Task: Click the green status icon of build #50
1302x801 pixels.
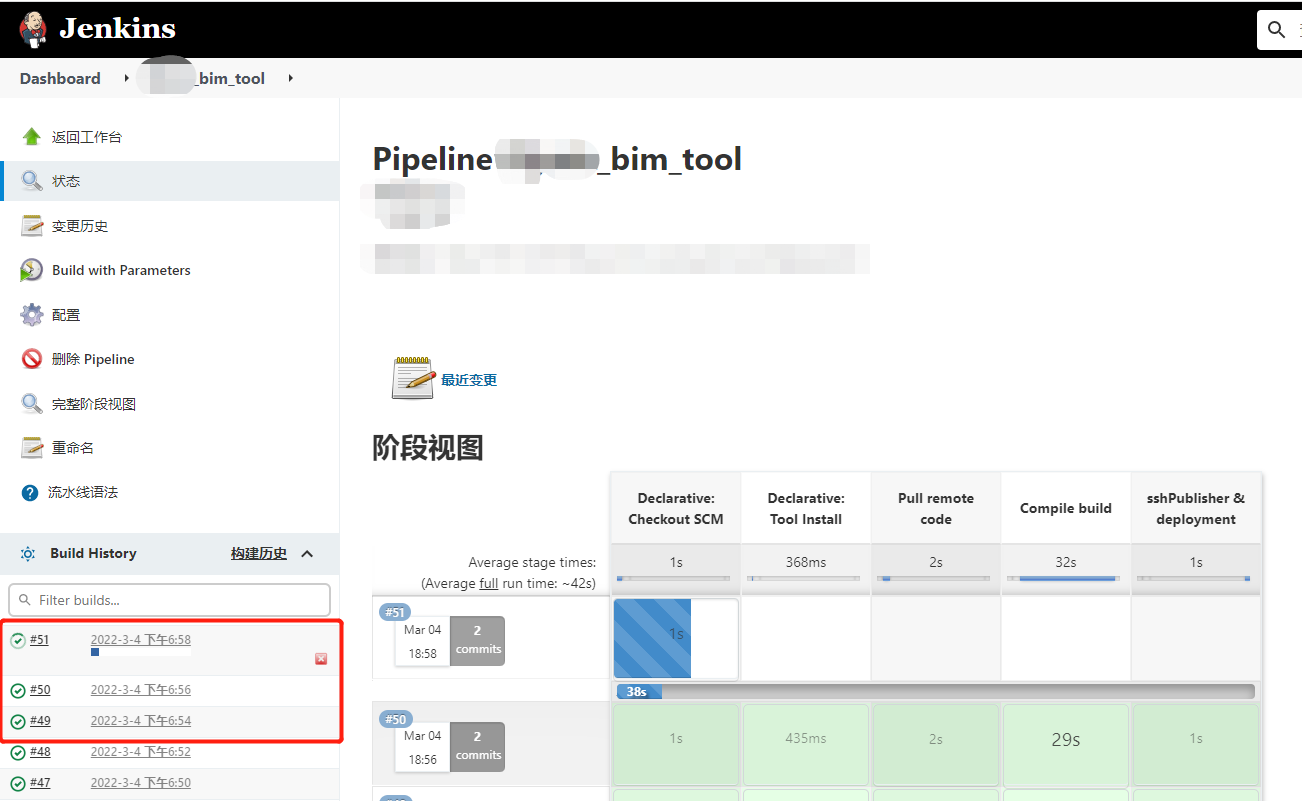Action: tap(18, 690)
